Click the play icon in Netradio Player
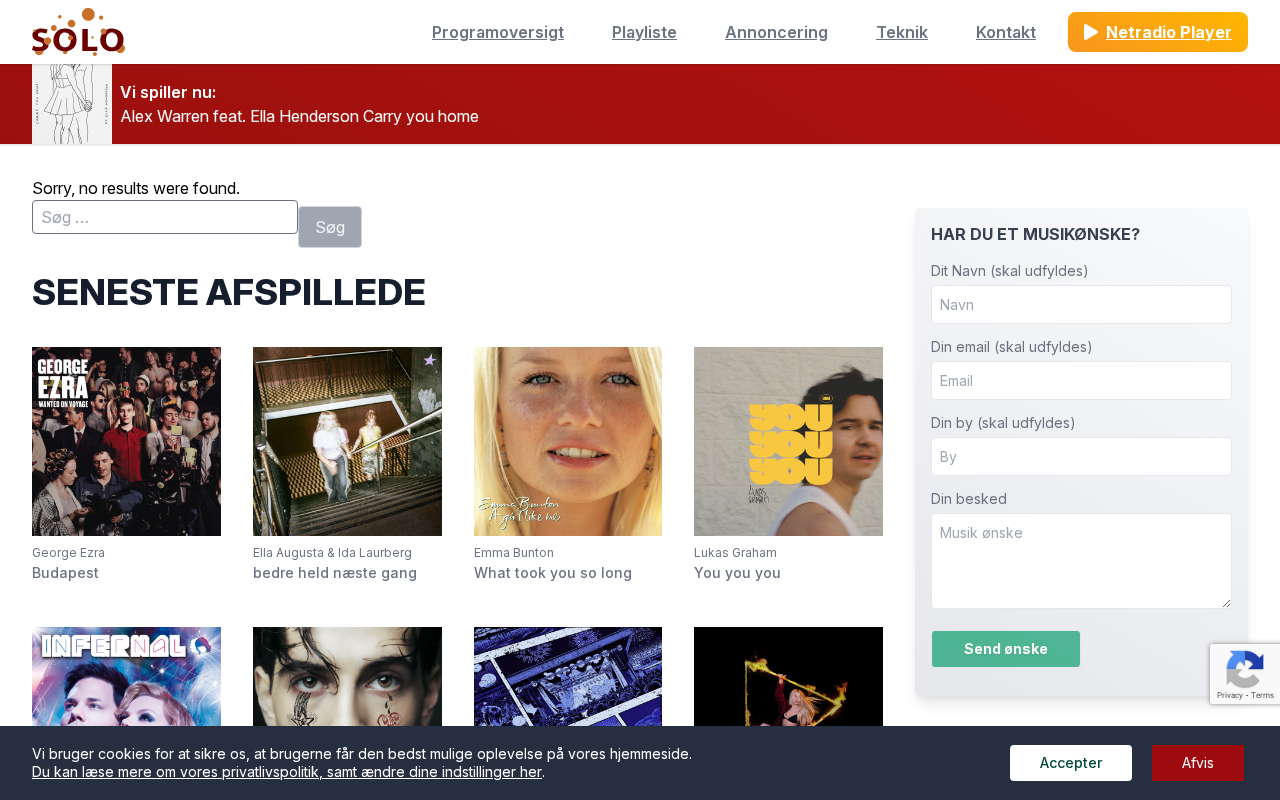Image resolution: width=1280 pixels, height=800 pixels. 1091,32
